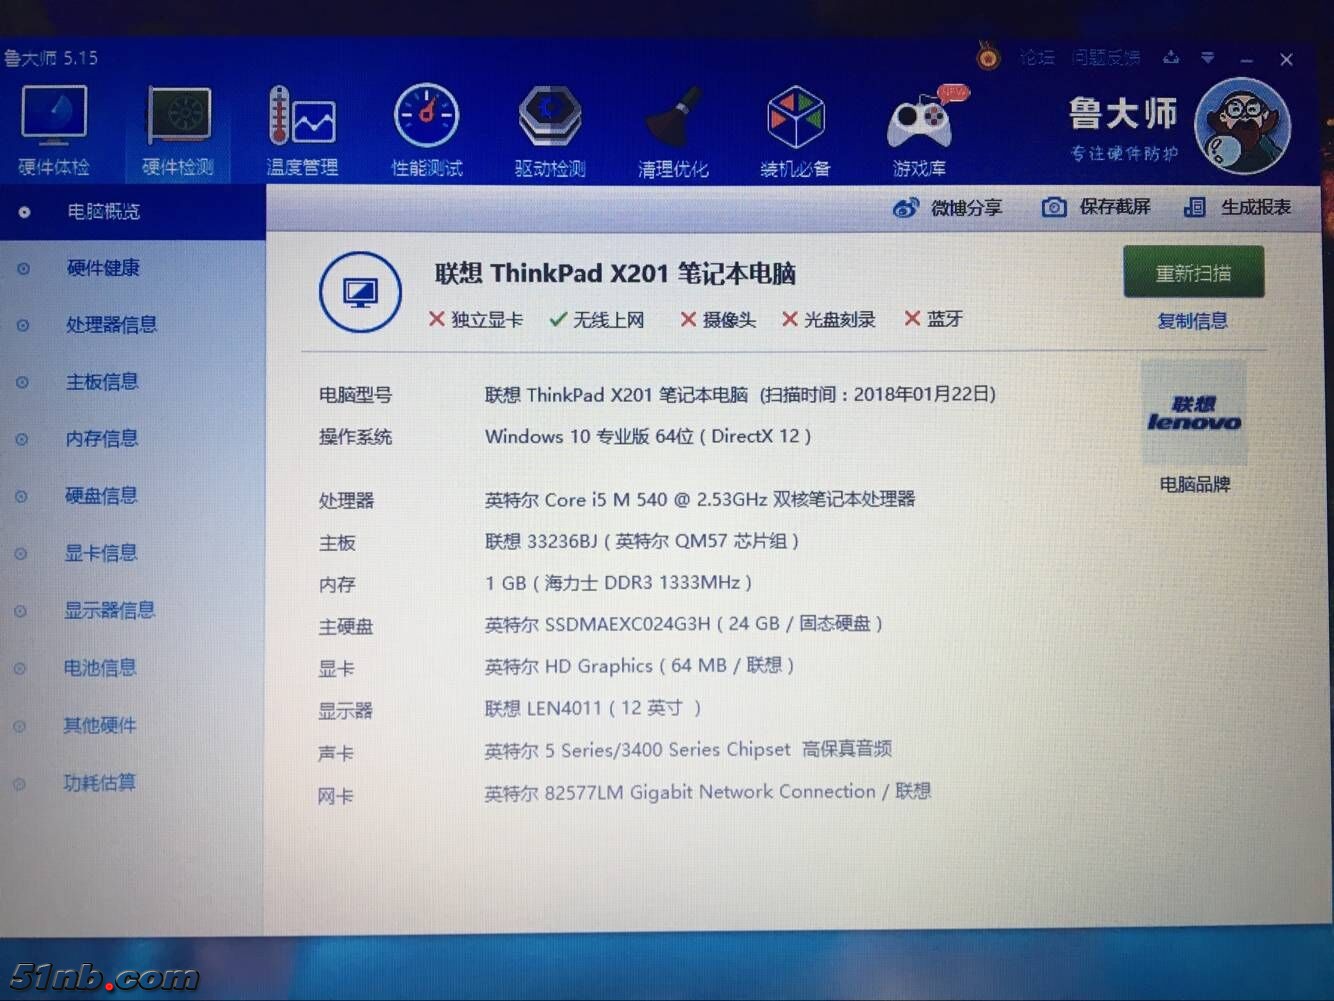Click the 独立显卡 feature indicator

coord(476,320)
